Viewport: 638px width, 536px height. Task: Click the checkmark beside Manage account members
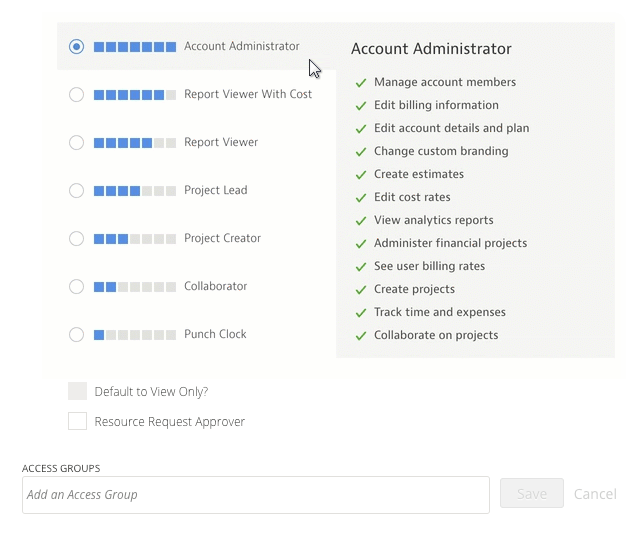[361, 83]
